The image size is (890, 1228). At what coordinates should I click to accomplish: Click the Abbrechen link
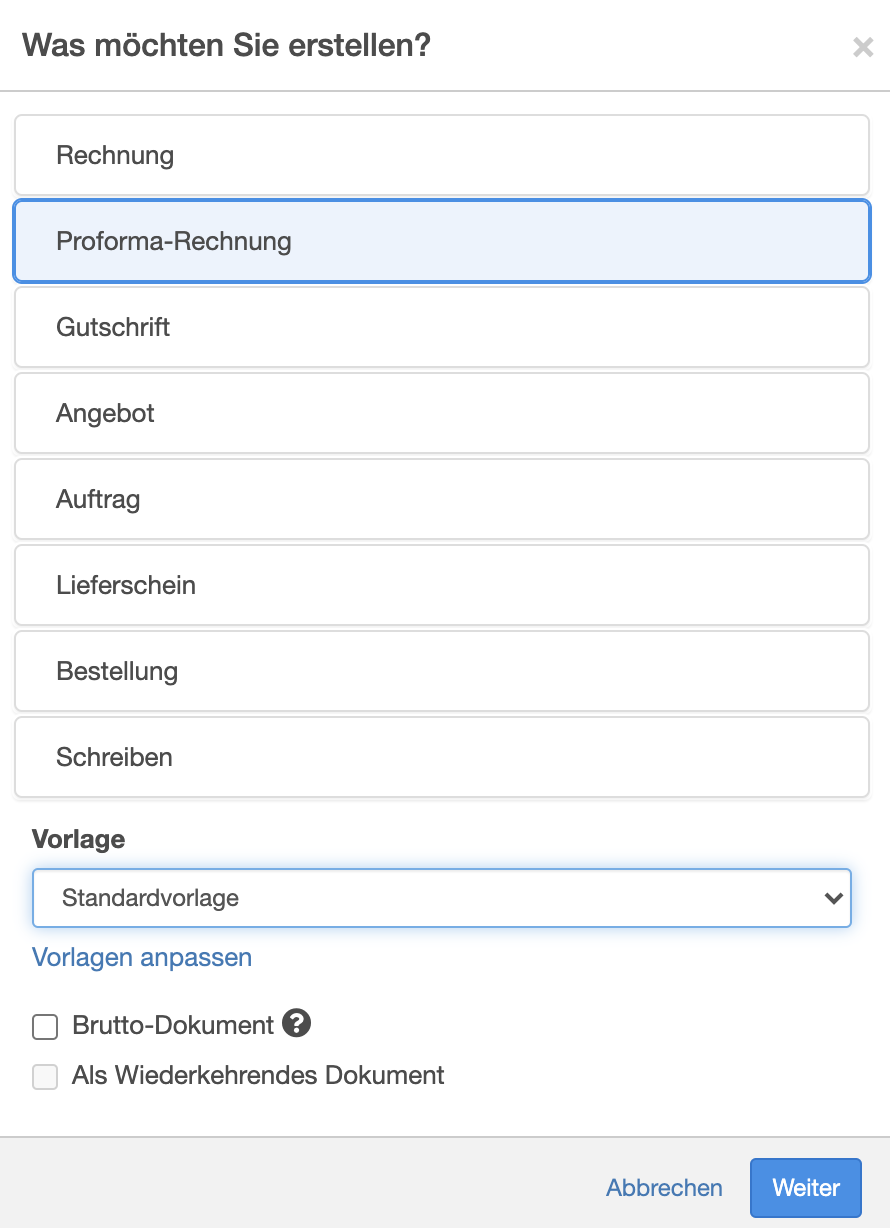click(664, 1187)
